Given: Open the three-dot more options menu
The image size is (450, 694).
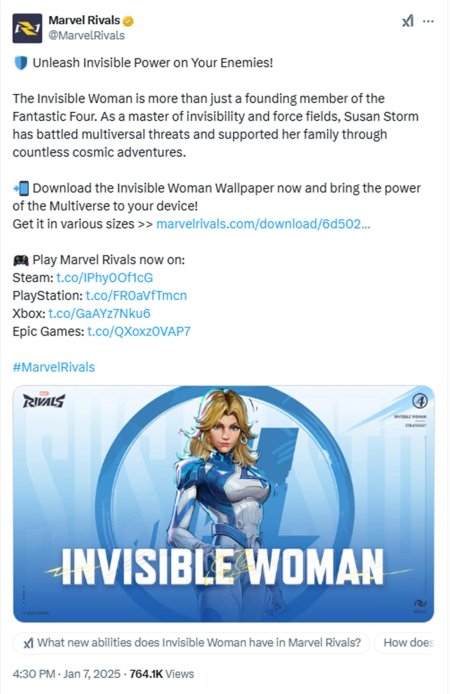Looking at the screenshot, I should (428, 21).
